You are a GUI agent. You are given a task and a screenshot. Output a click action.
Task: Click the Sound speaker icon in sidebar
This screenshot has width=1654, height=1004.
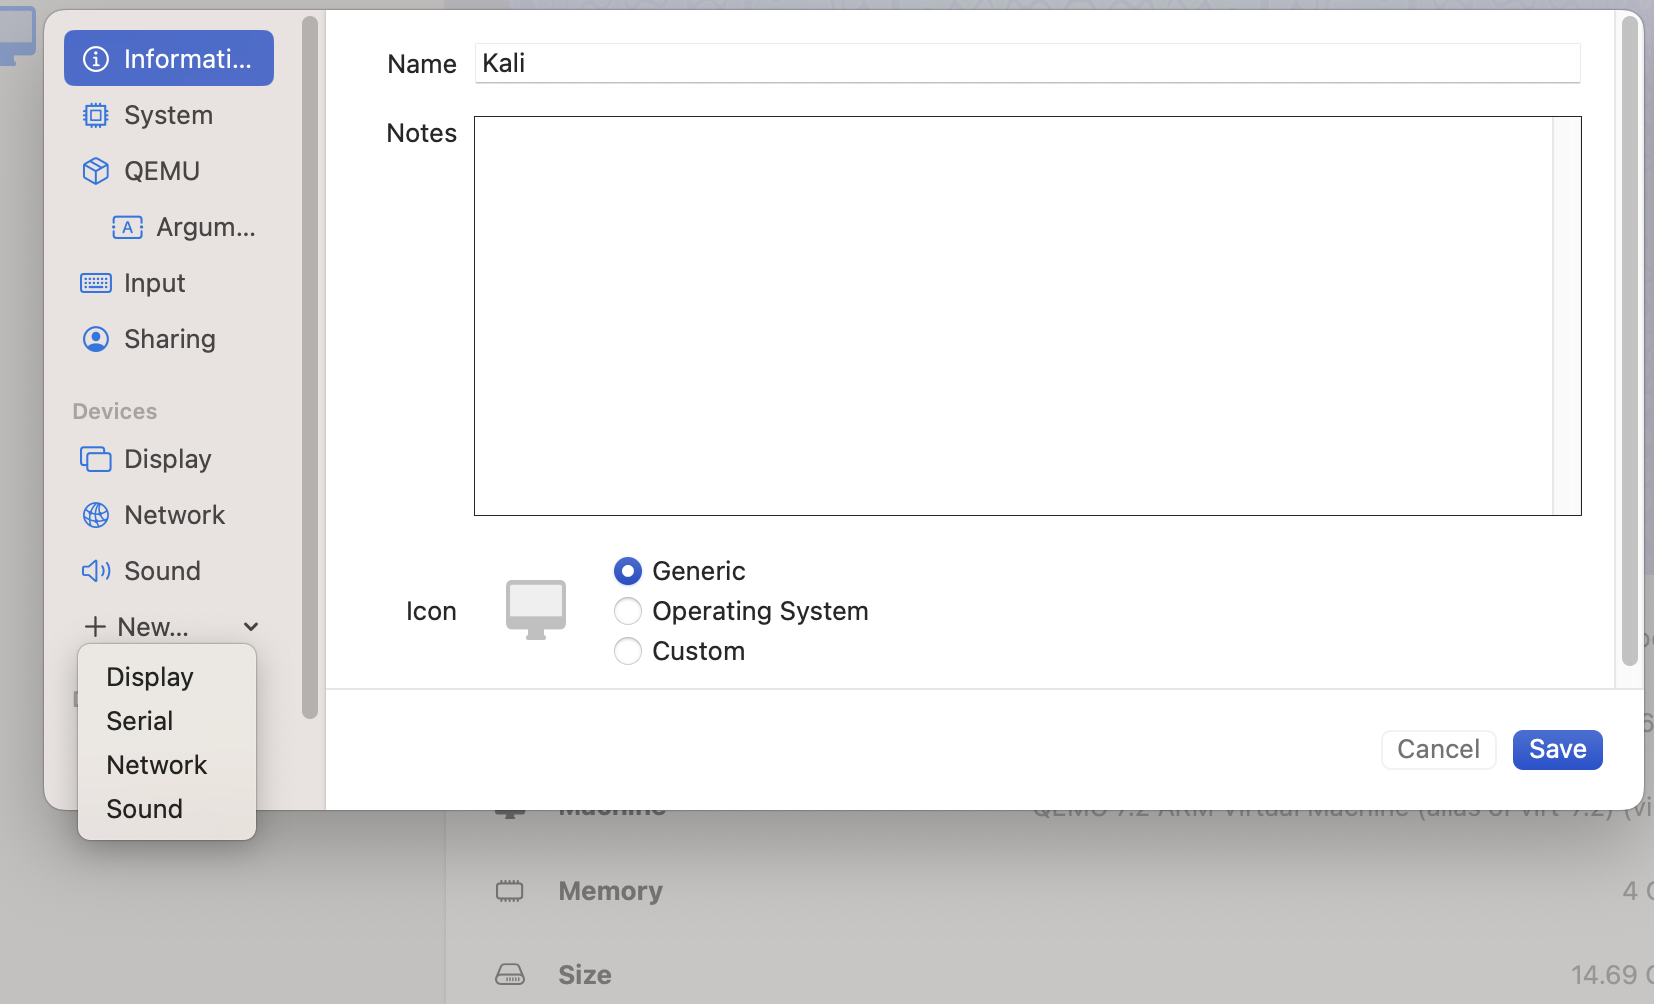click(96, 571)
